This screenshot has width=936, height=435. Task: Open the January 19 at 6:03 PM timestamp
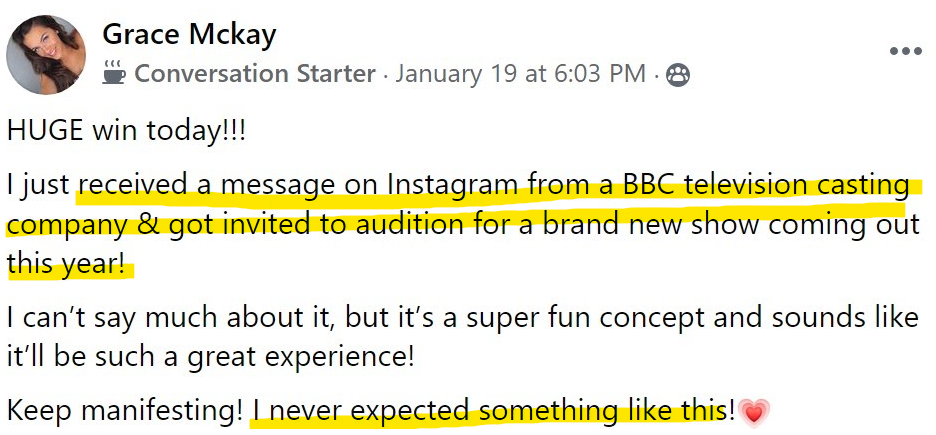point(521,73)
